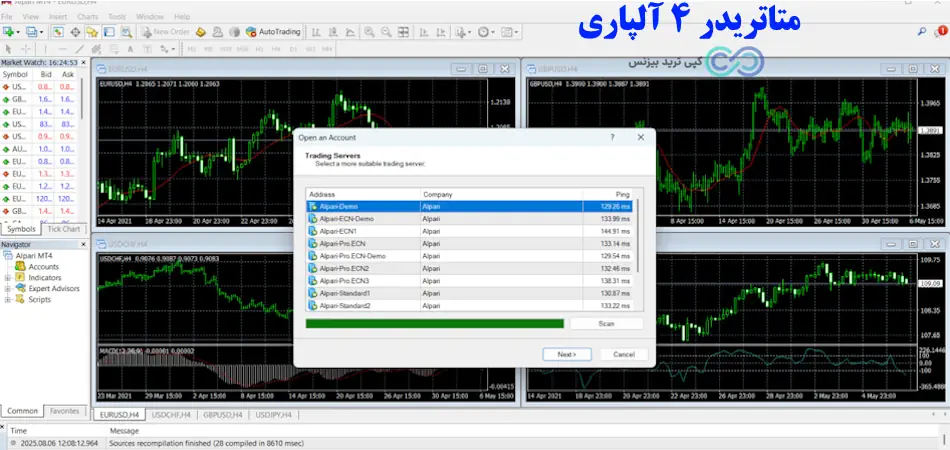Click the dialog help question mark
Screen dimensions: 950x450
[613, 137]
